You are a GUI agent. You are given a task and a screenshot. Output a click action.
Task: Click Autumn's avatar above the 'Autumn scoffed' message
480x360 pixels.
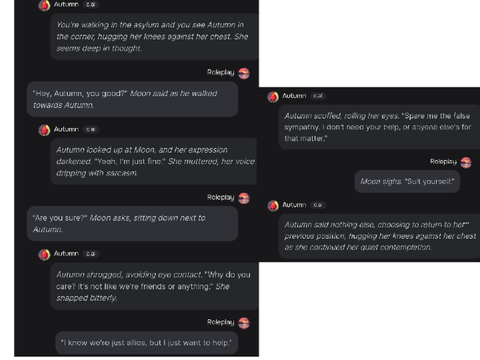[273, 97]
